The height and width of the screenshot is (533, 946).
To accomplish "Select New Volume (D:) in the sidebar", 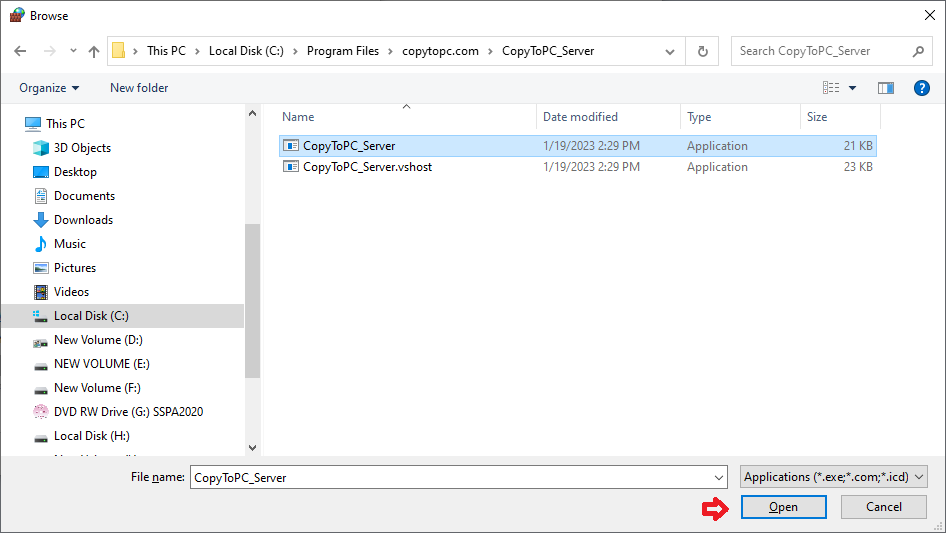I will point(98,340).
